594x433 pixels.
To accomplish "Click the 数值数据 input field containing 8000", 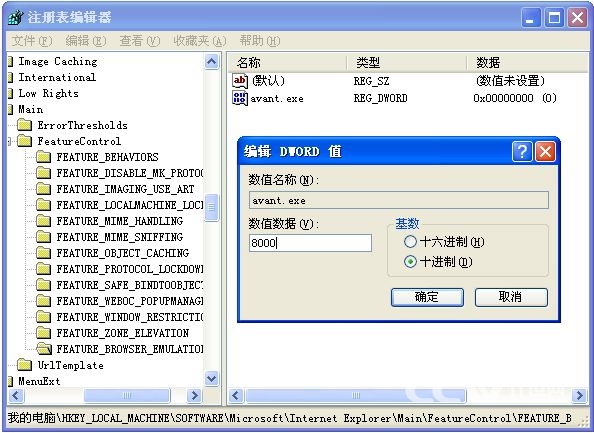I will click(x=310, y=243).
